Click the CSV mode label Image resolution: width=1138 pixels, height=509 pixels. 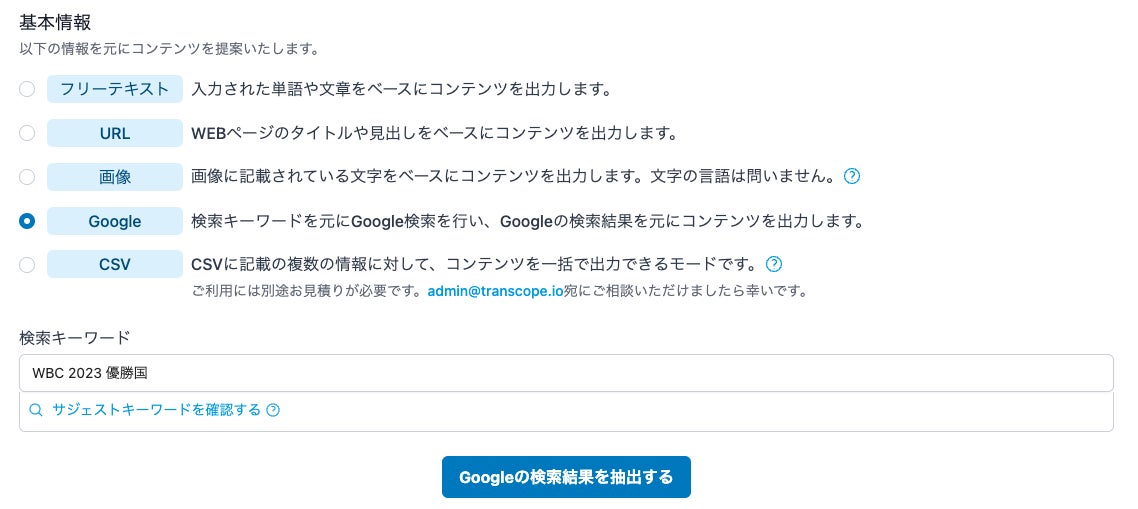pyautogui.click(x=115, y=265)
